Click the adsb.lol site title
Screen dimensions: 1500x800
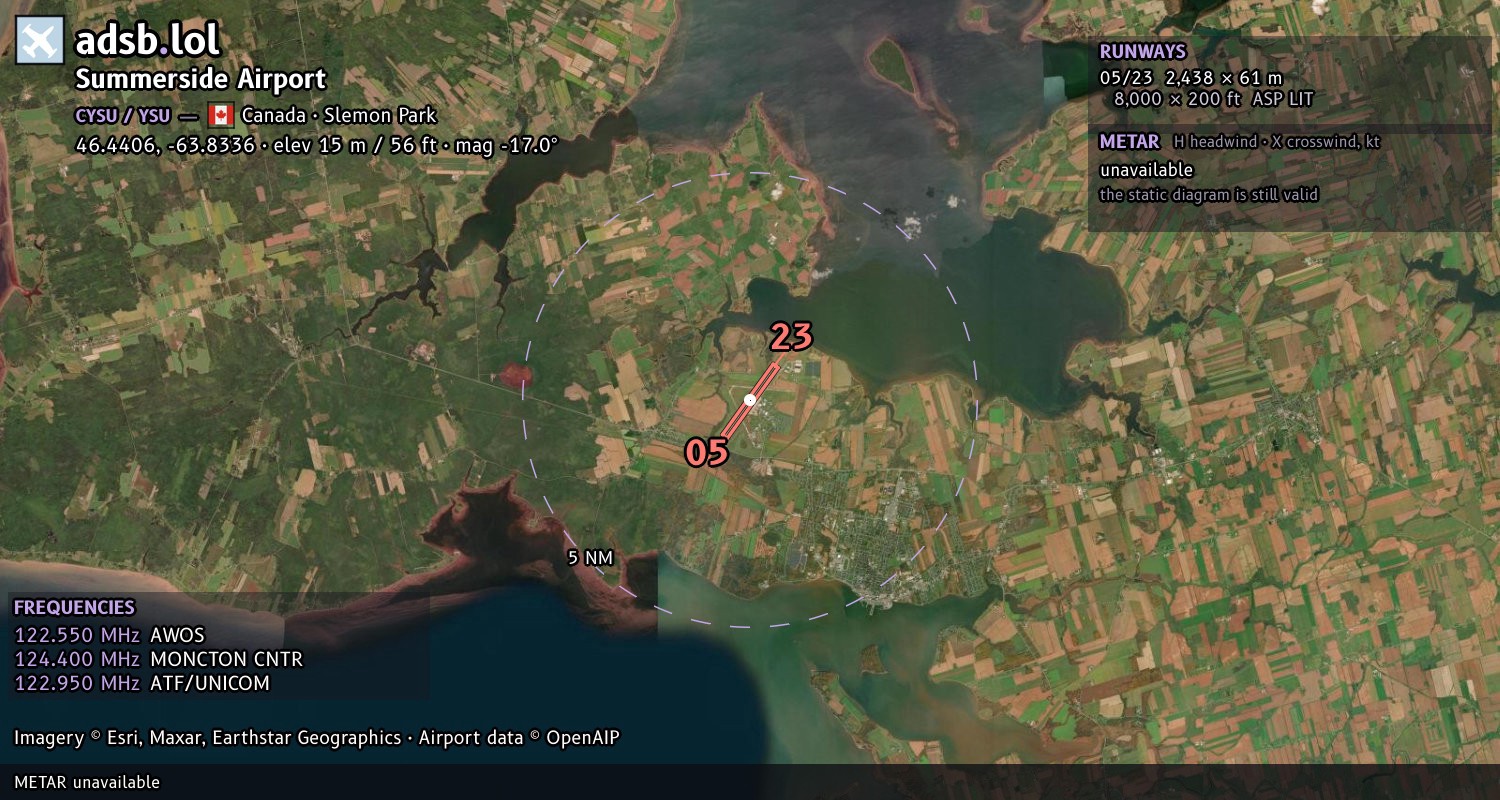click(x=147, y=41)
